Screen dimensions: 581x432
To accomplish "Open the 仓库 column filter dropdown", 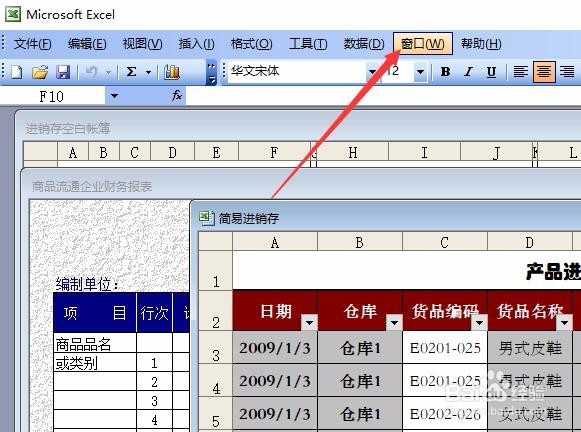I will pyautogui.click(x=394, y=323).
